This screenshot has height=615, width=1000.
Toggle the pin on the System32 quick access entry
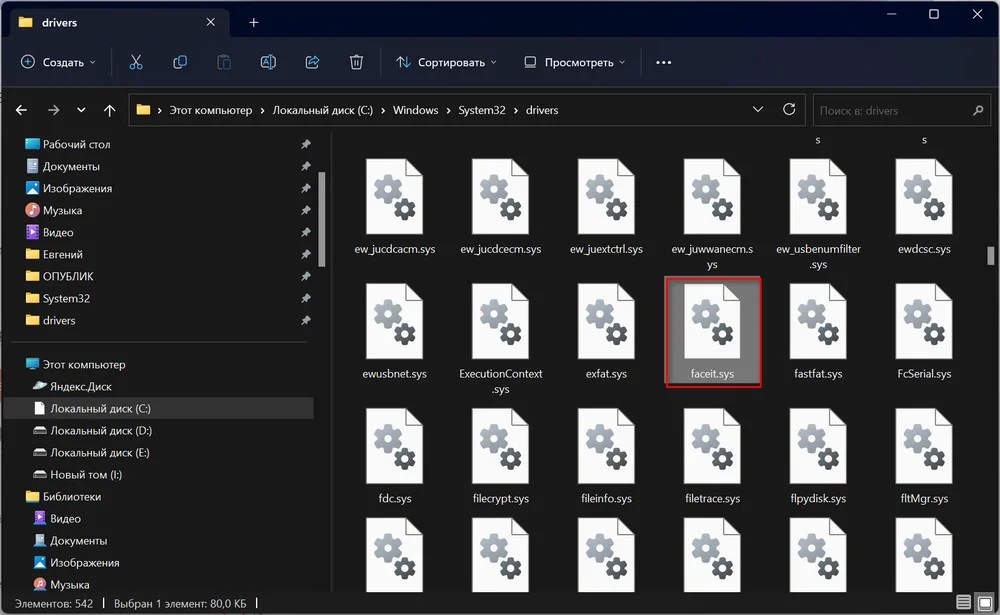point(306,298)
